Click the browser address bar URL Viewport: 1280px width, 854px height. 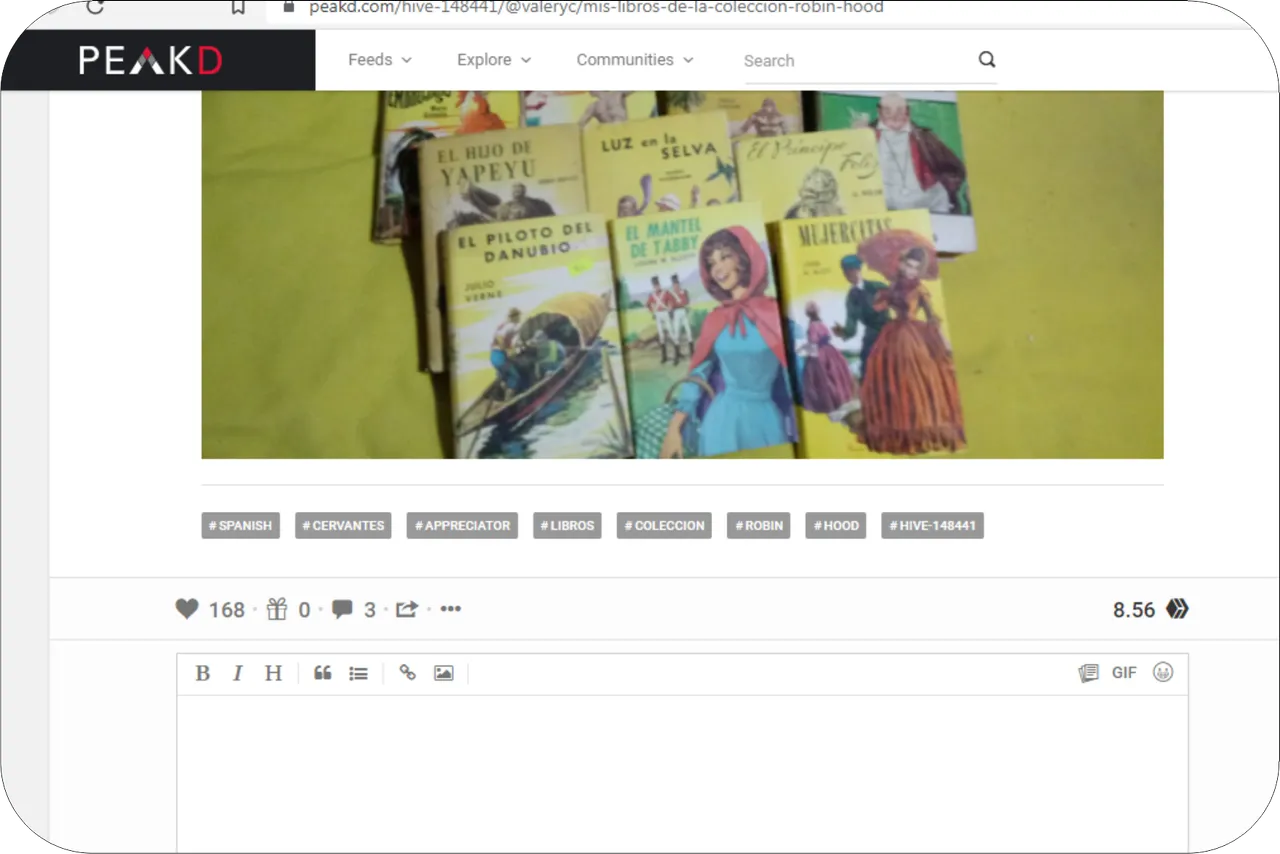596,7
